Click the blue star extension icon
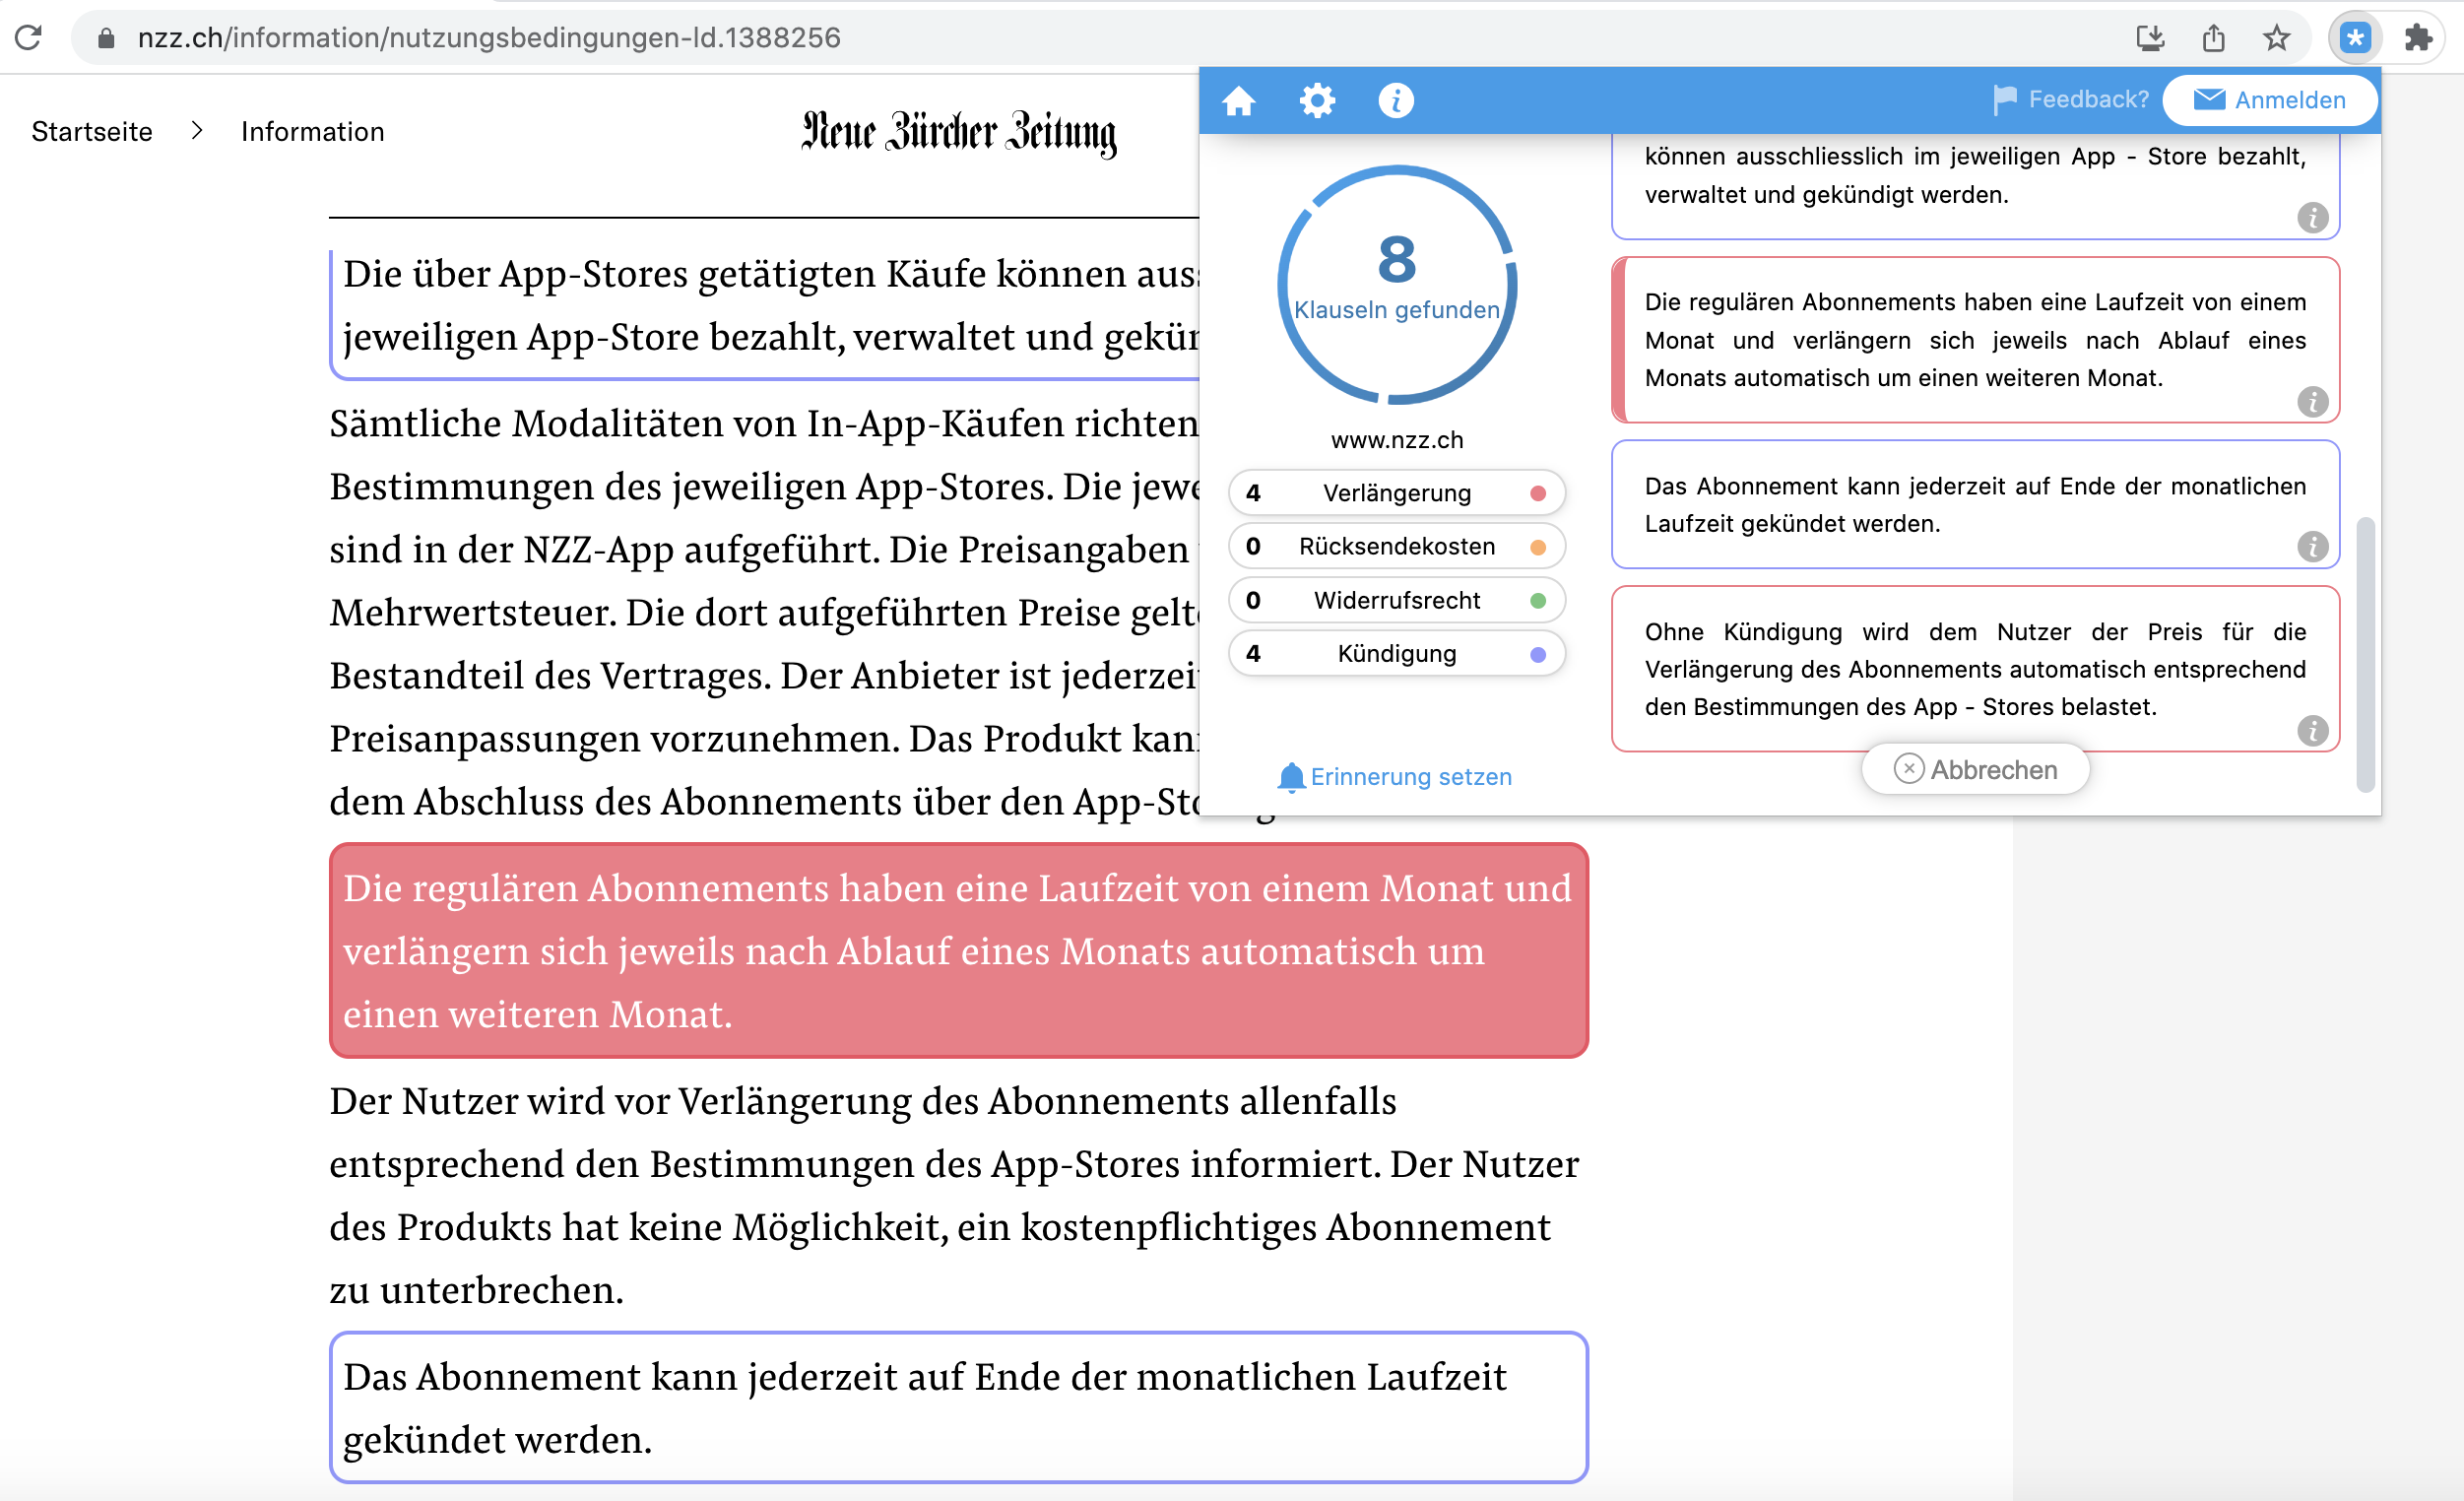The height and width of the screenshot is (1501, 2464). pos(2355,38)
